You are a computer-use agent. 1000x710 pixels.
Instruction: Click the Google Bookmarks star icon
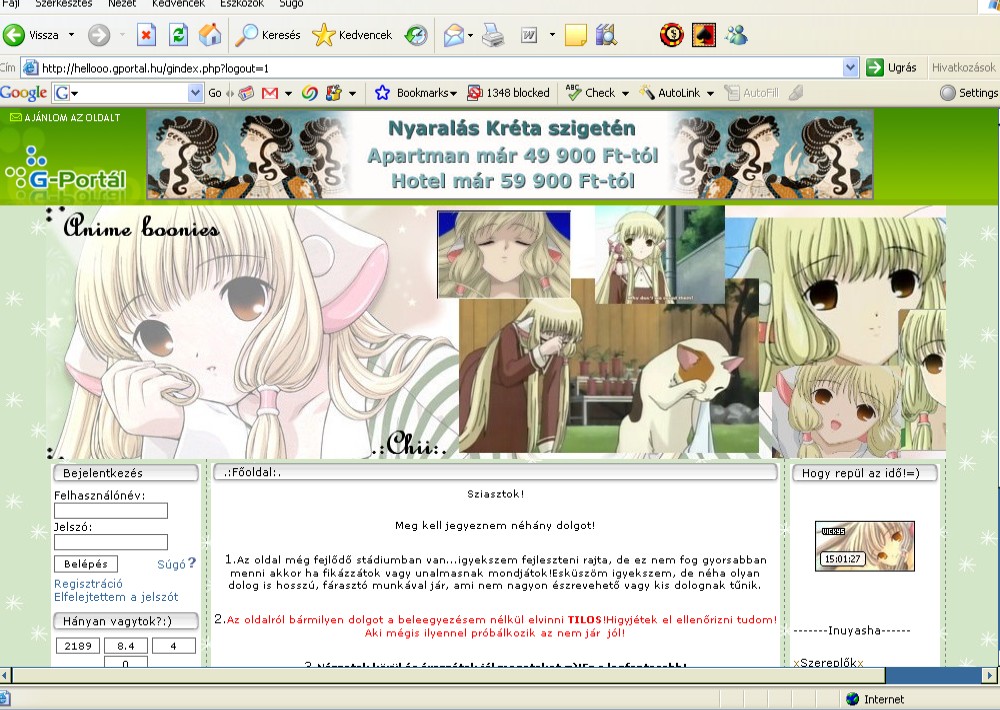tap(382, 93)
